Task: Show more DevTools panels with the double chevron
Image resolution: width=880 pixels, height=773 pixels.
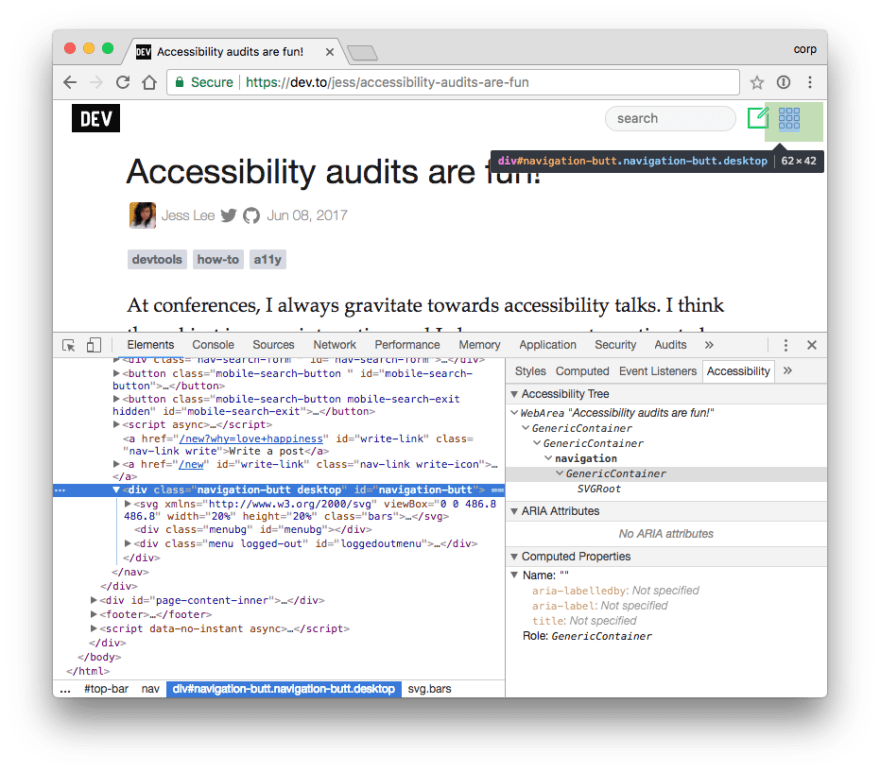Action: [x=709, y=345]
